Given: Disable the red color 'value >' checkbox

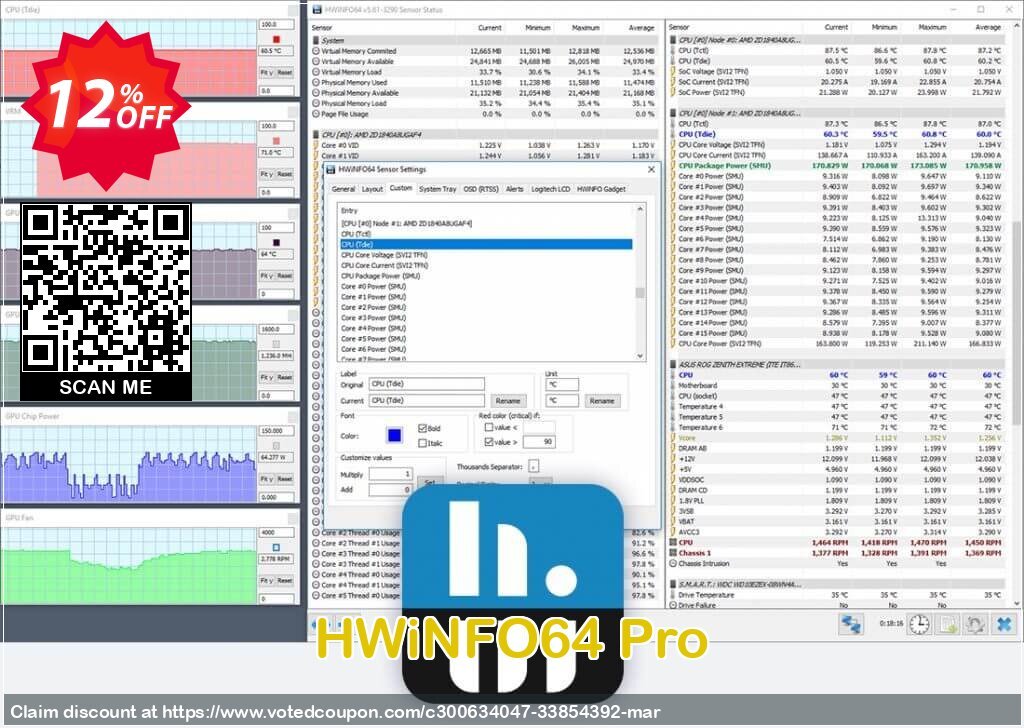Looking at the screenshot, I should point(488,442).
